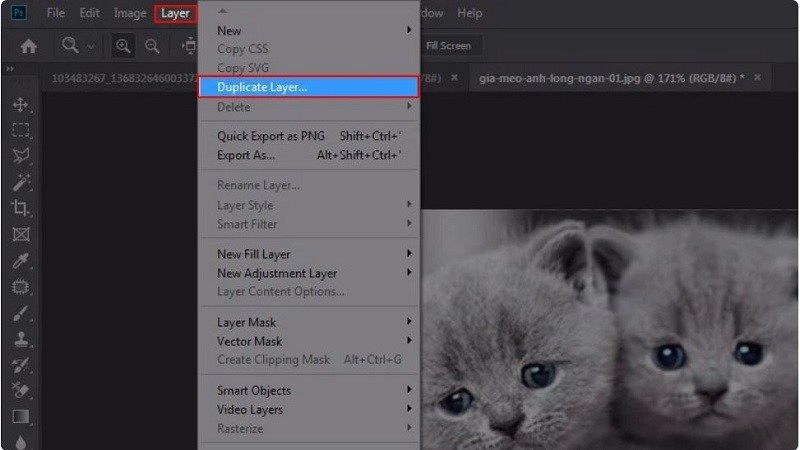
Task: Open the Image menu
Action: [130, 13]
